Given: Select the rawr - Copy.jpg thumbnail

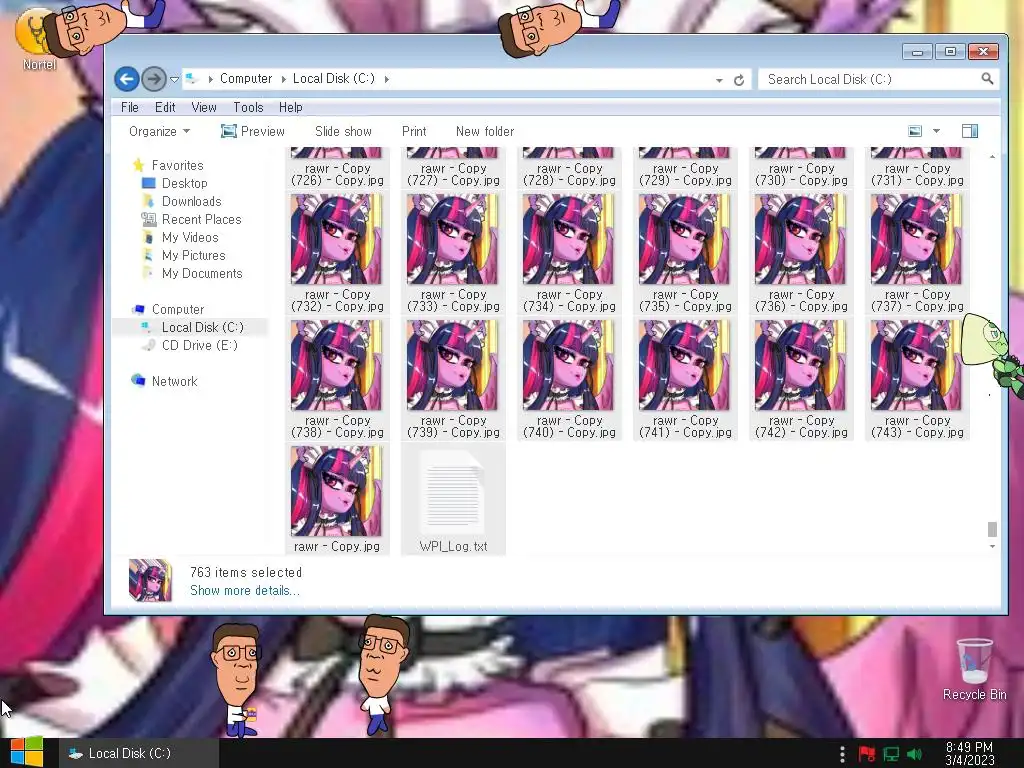Looking at the screenshot, I should (336, 491).
